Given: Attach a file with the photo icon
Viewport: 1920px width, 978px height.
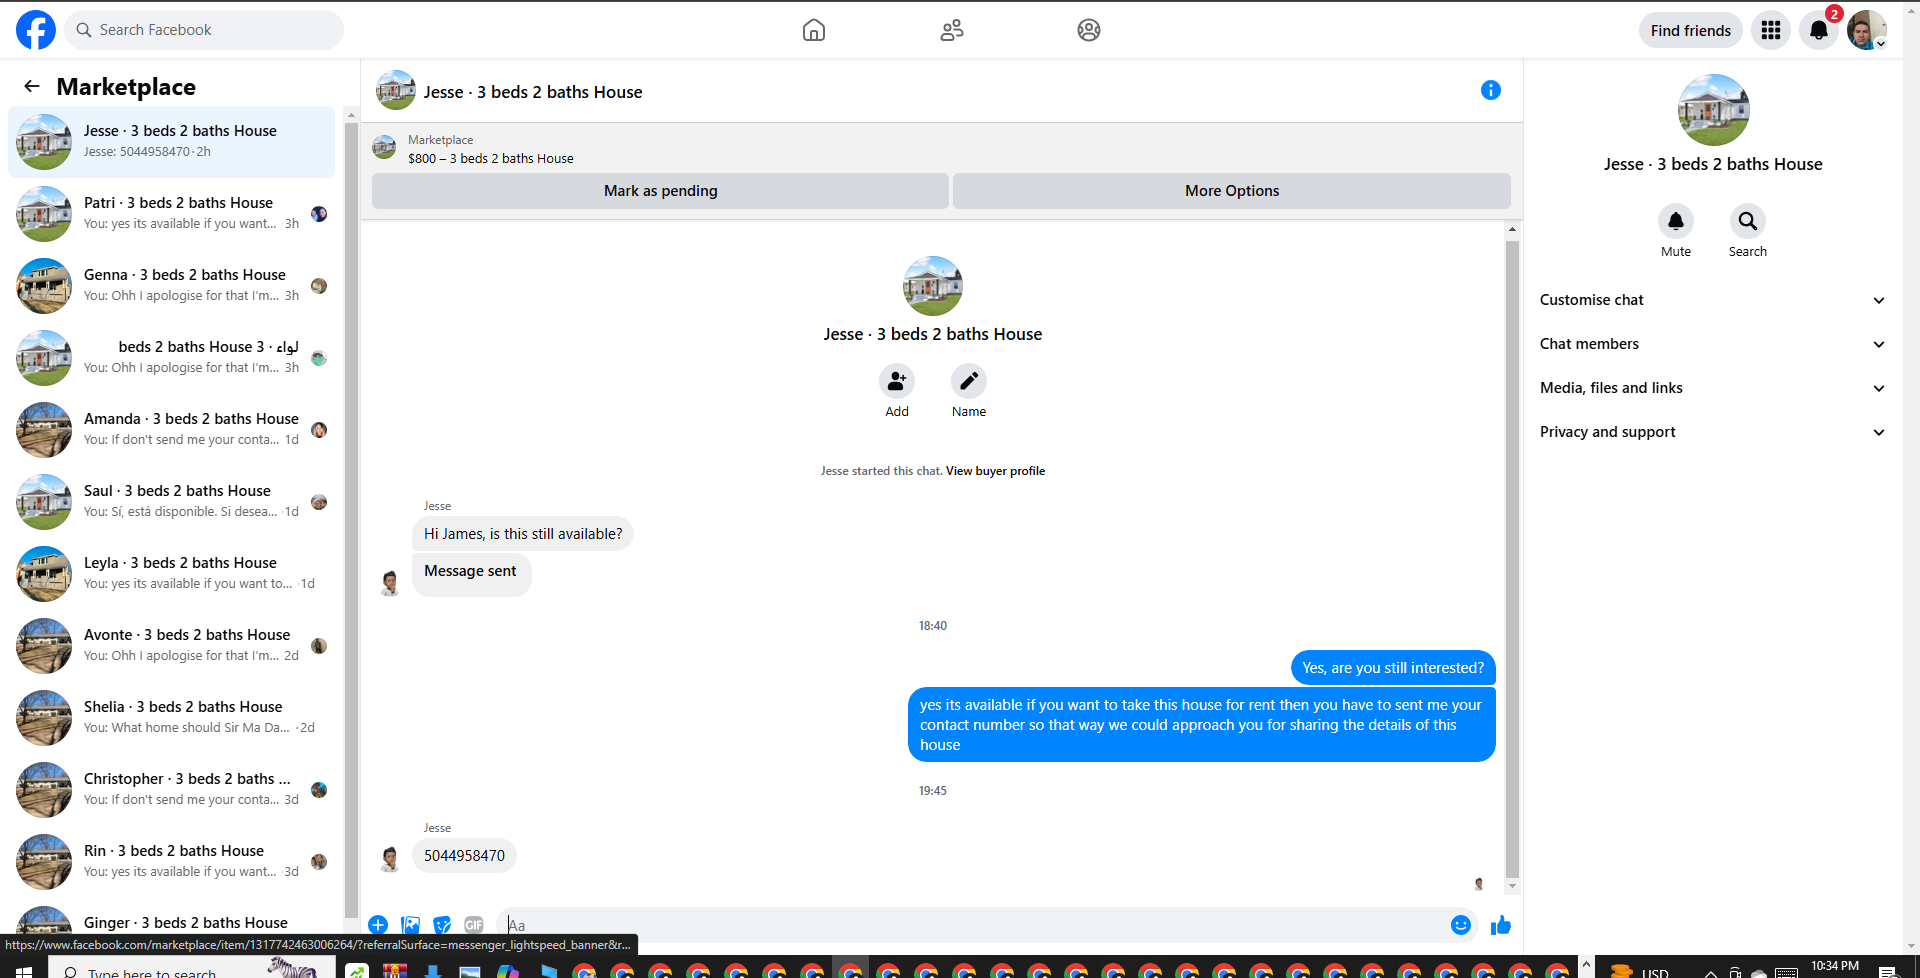Looking at the screenshot, I should click(x=410, y=925).
